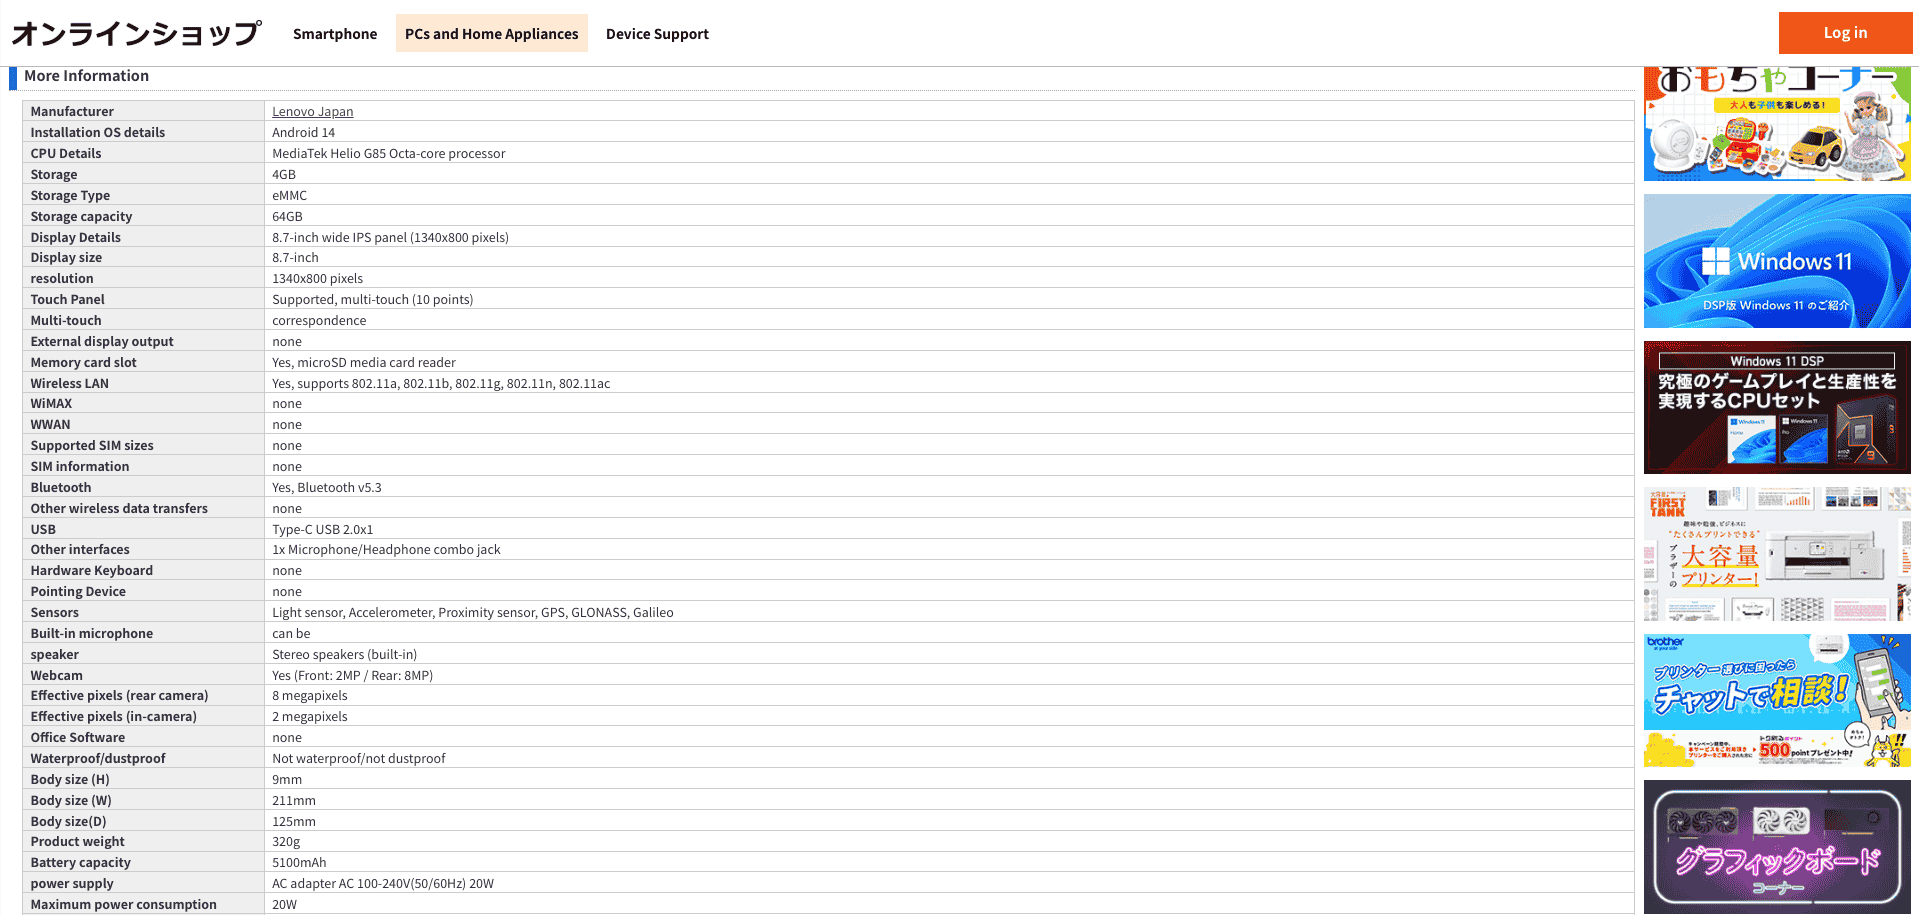Select PCs and Home Appliances tab
The width and height of the screenshot is (1919, 915).
[x=491, y=34]
